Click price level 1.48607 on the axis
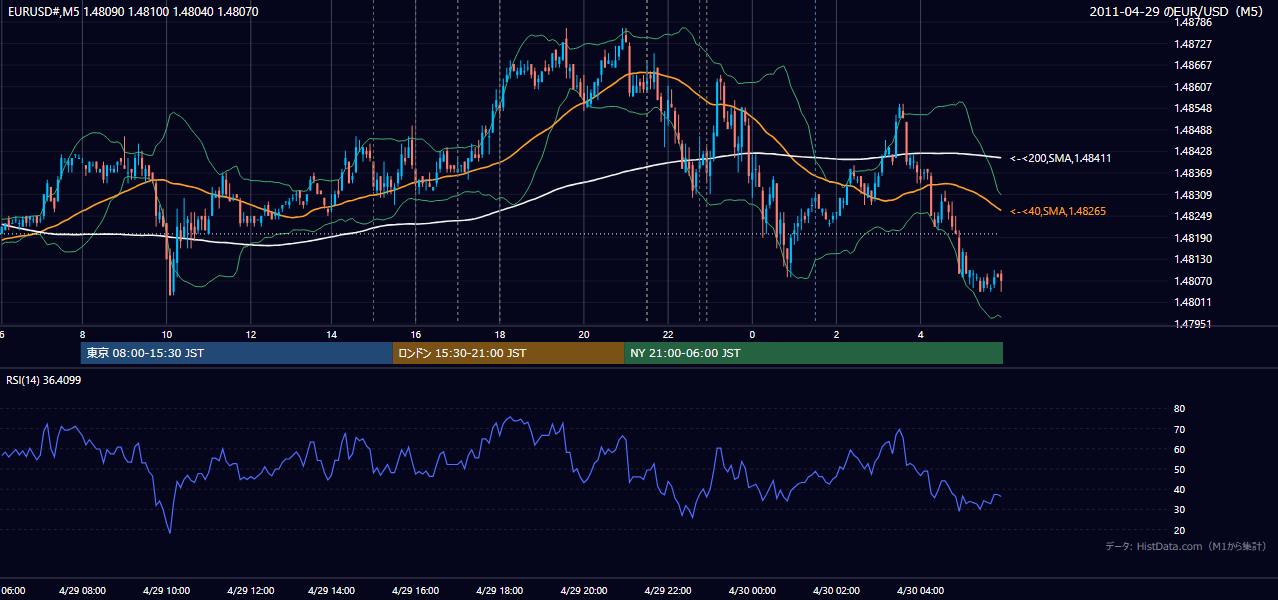The width and height of the screenshot is (1278, 600). [1193, 87]
